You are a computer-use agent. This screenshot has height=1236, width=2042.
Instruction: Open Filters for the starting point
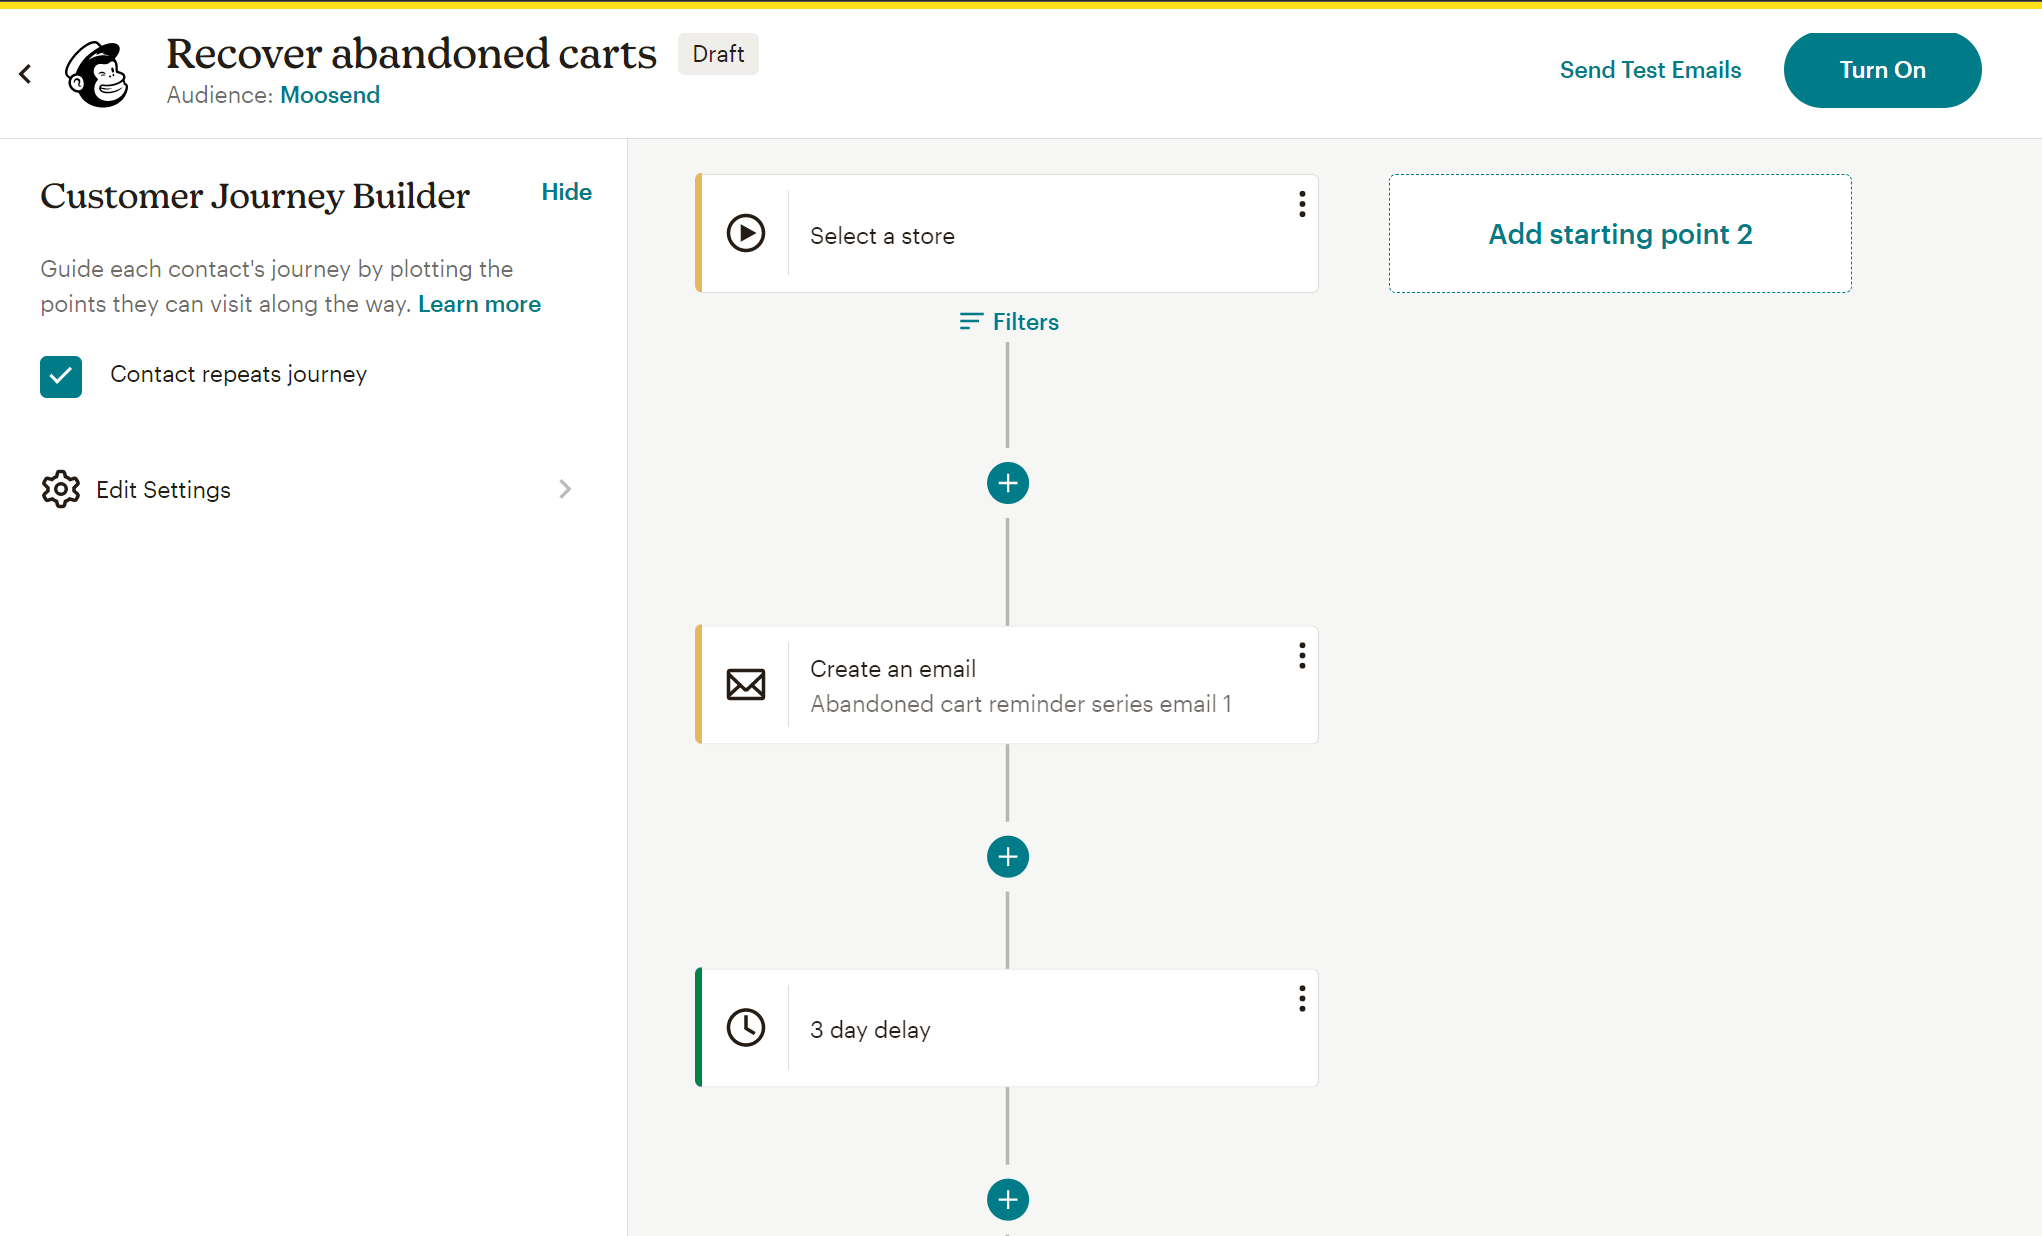click(1008, 322)
